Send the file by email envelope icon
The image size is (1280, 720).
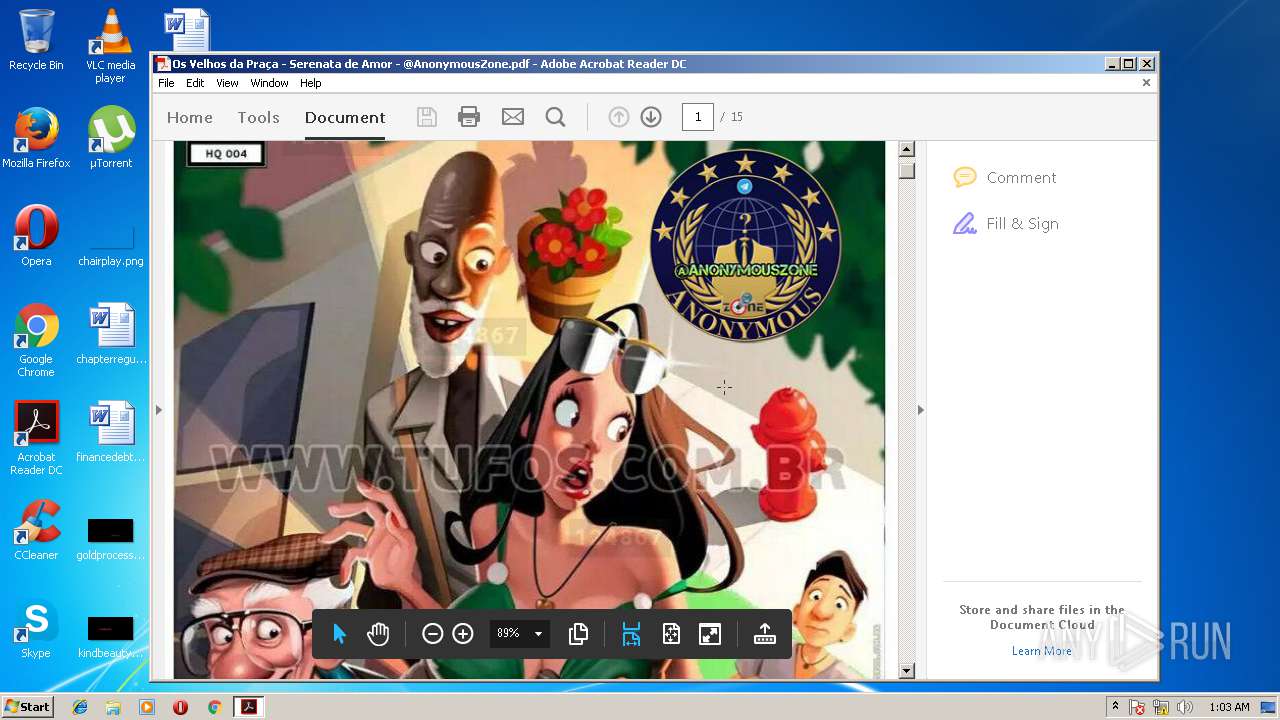513,117
